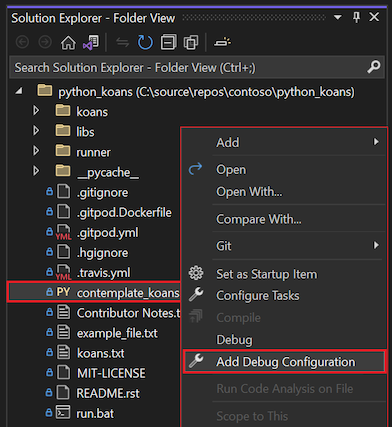Screen dimensions: 392x427
Task: Expand the libs folder arrow
Action: pos(36,131)
